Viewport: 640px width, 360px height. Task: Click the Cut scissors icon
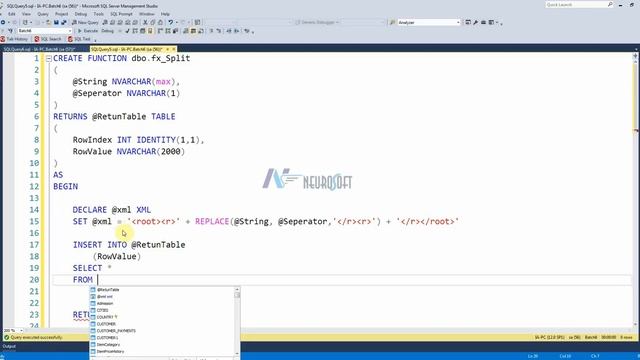tap(145, 22)
